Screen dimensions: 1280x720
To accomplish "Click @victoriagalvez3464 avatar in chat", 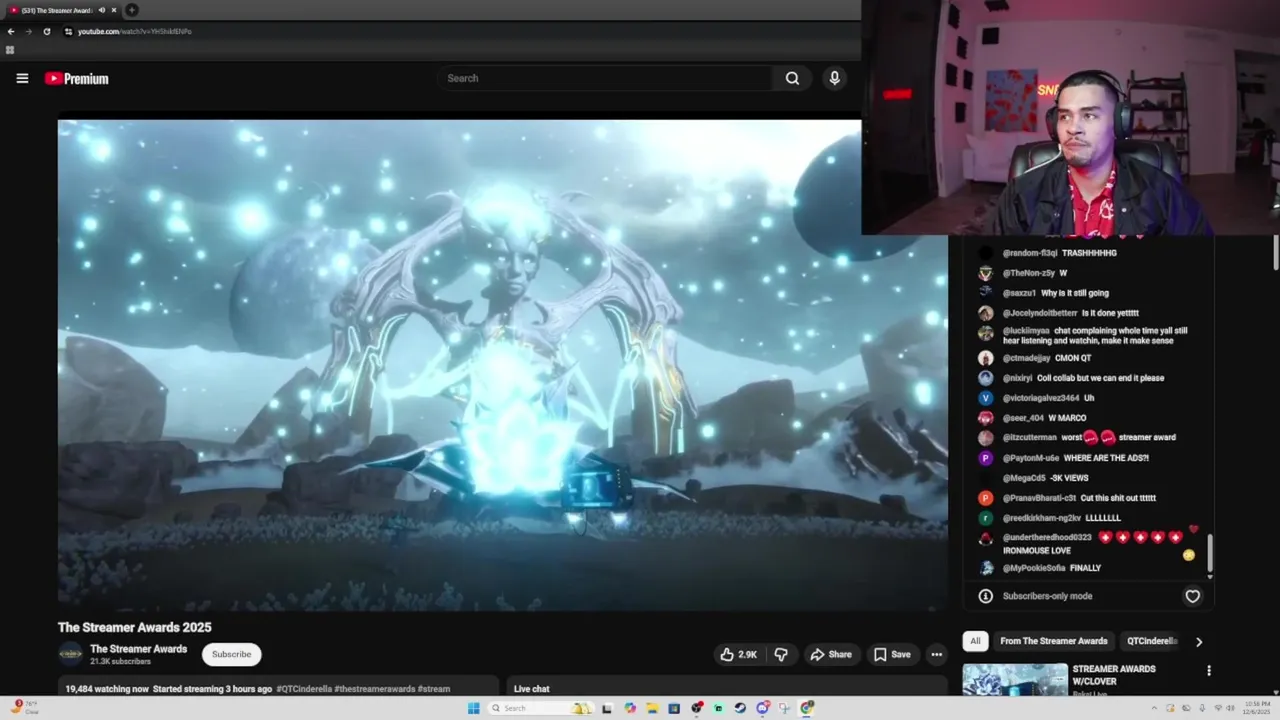I will [x=985, y=398].
